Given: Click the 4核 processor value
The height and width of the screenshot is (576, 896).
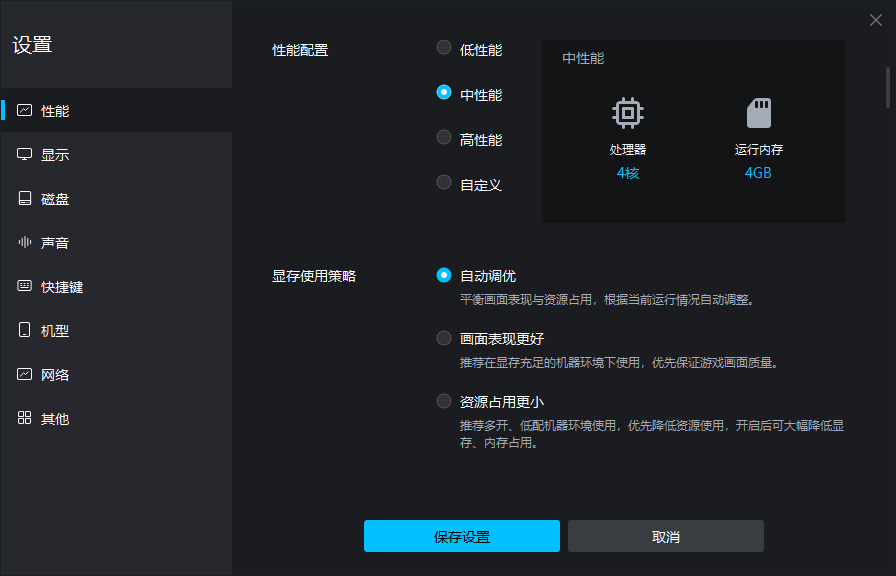Looking at the screenshot, I should [627, 173].
